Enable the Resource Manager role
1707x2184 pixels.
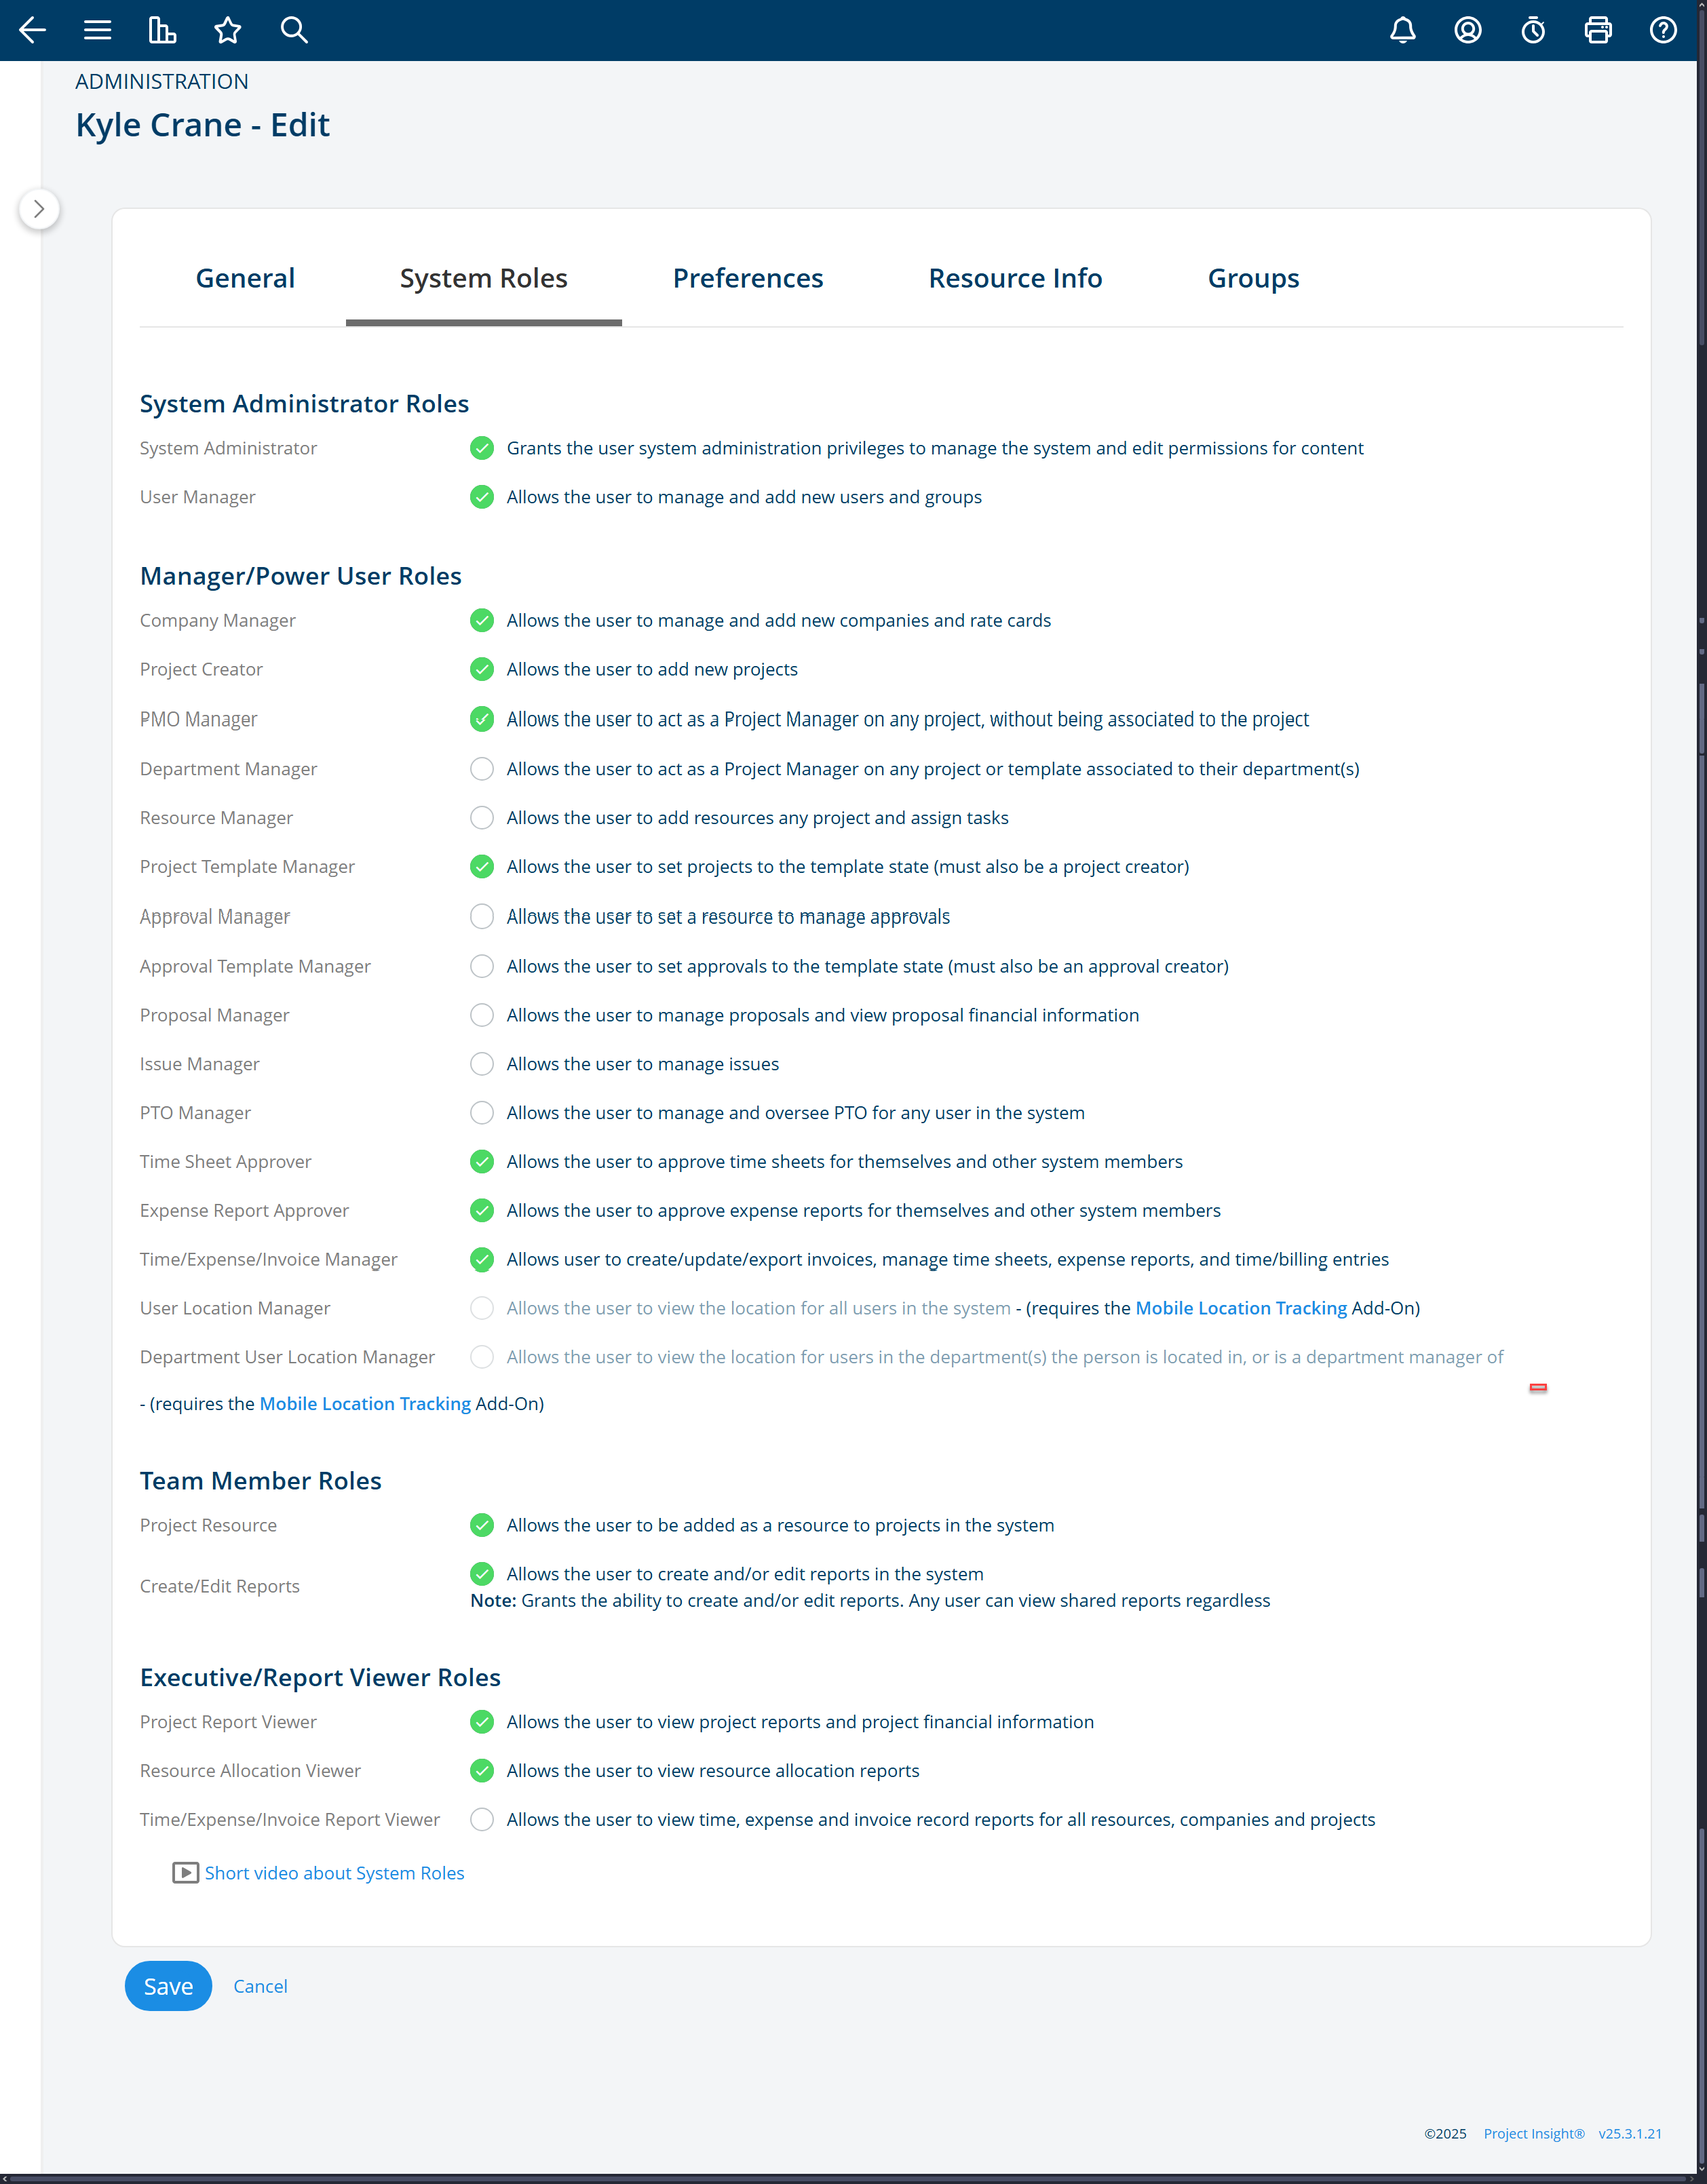[482, 818]
